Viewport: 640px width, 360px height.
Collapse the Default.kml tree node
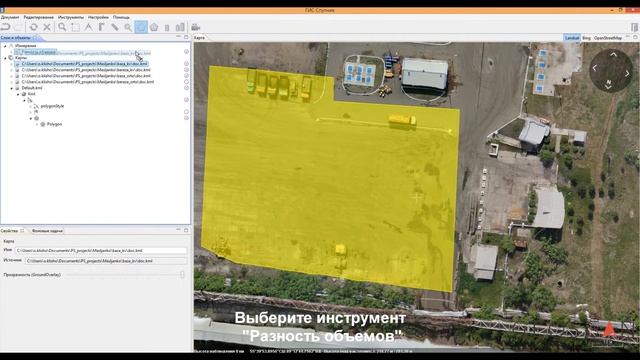12,88
